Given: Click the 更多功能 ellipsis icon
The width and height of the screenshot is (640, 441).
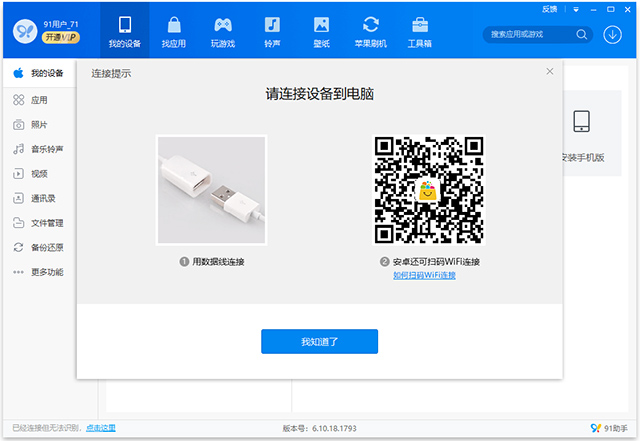Looking at the screenshot, I should 19,272.
